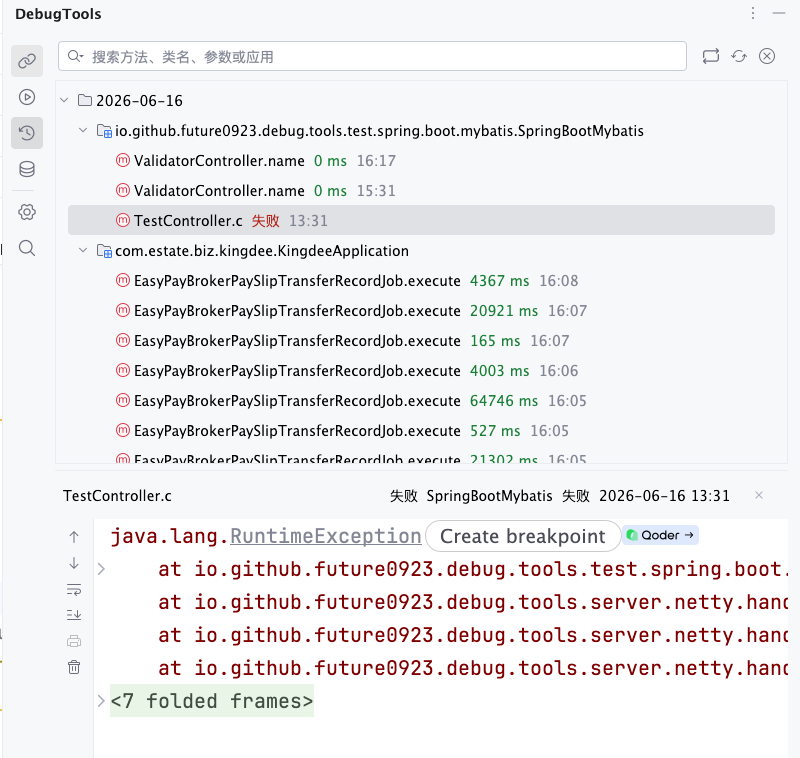Click the clear circle-X icon beside search box
The height and width of the screenshot is (758, 800).
[767, 56]
